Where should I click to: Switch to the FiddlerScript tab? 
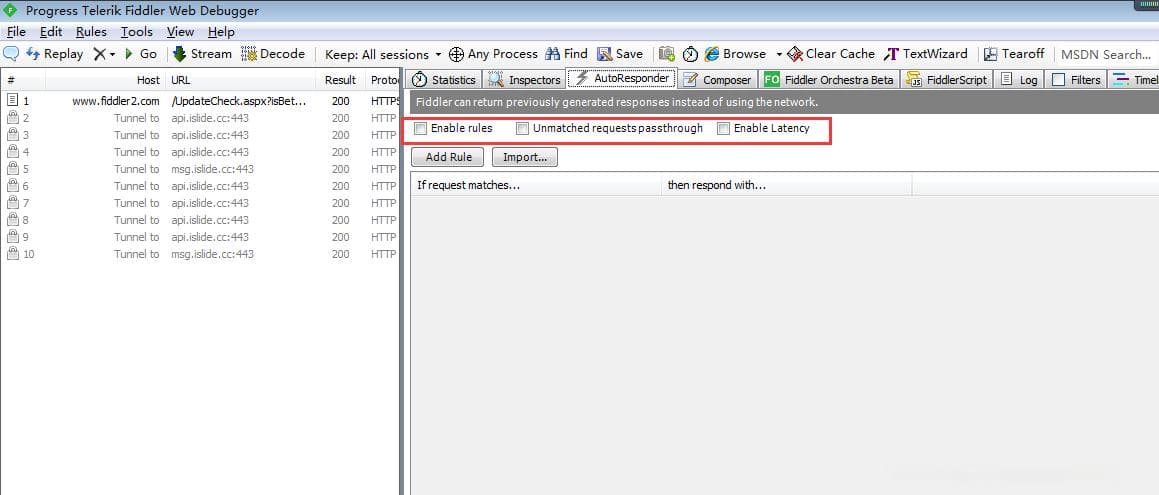(x=947, y=80)
